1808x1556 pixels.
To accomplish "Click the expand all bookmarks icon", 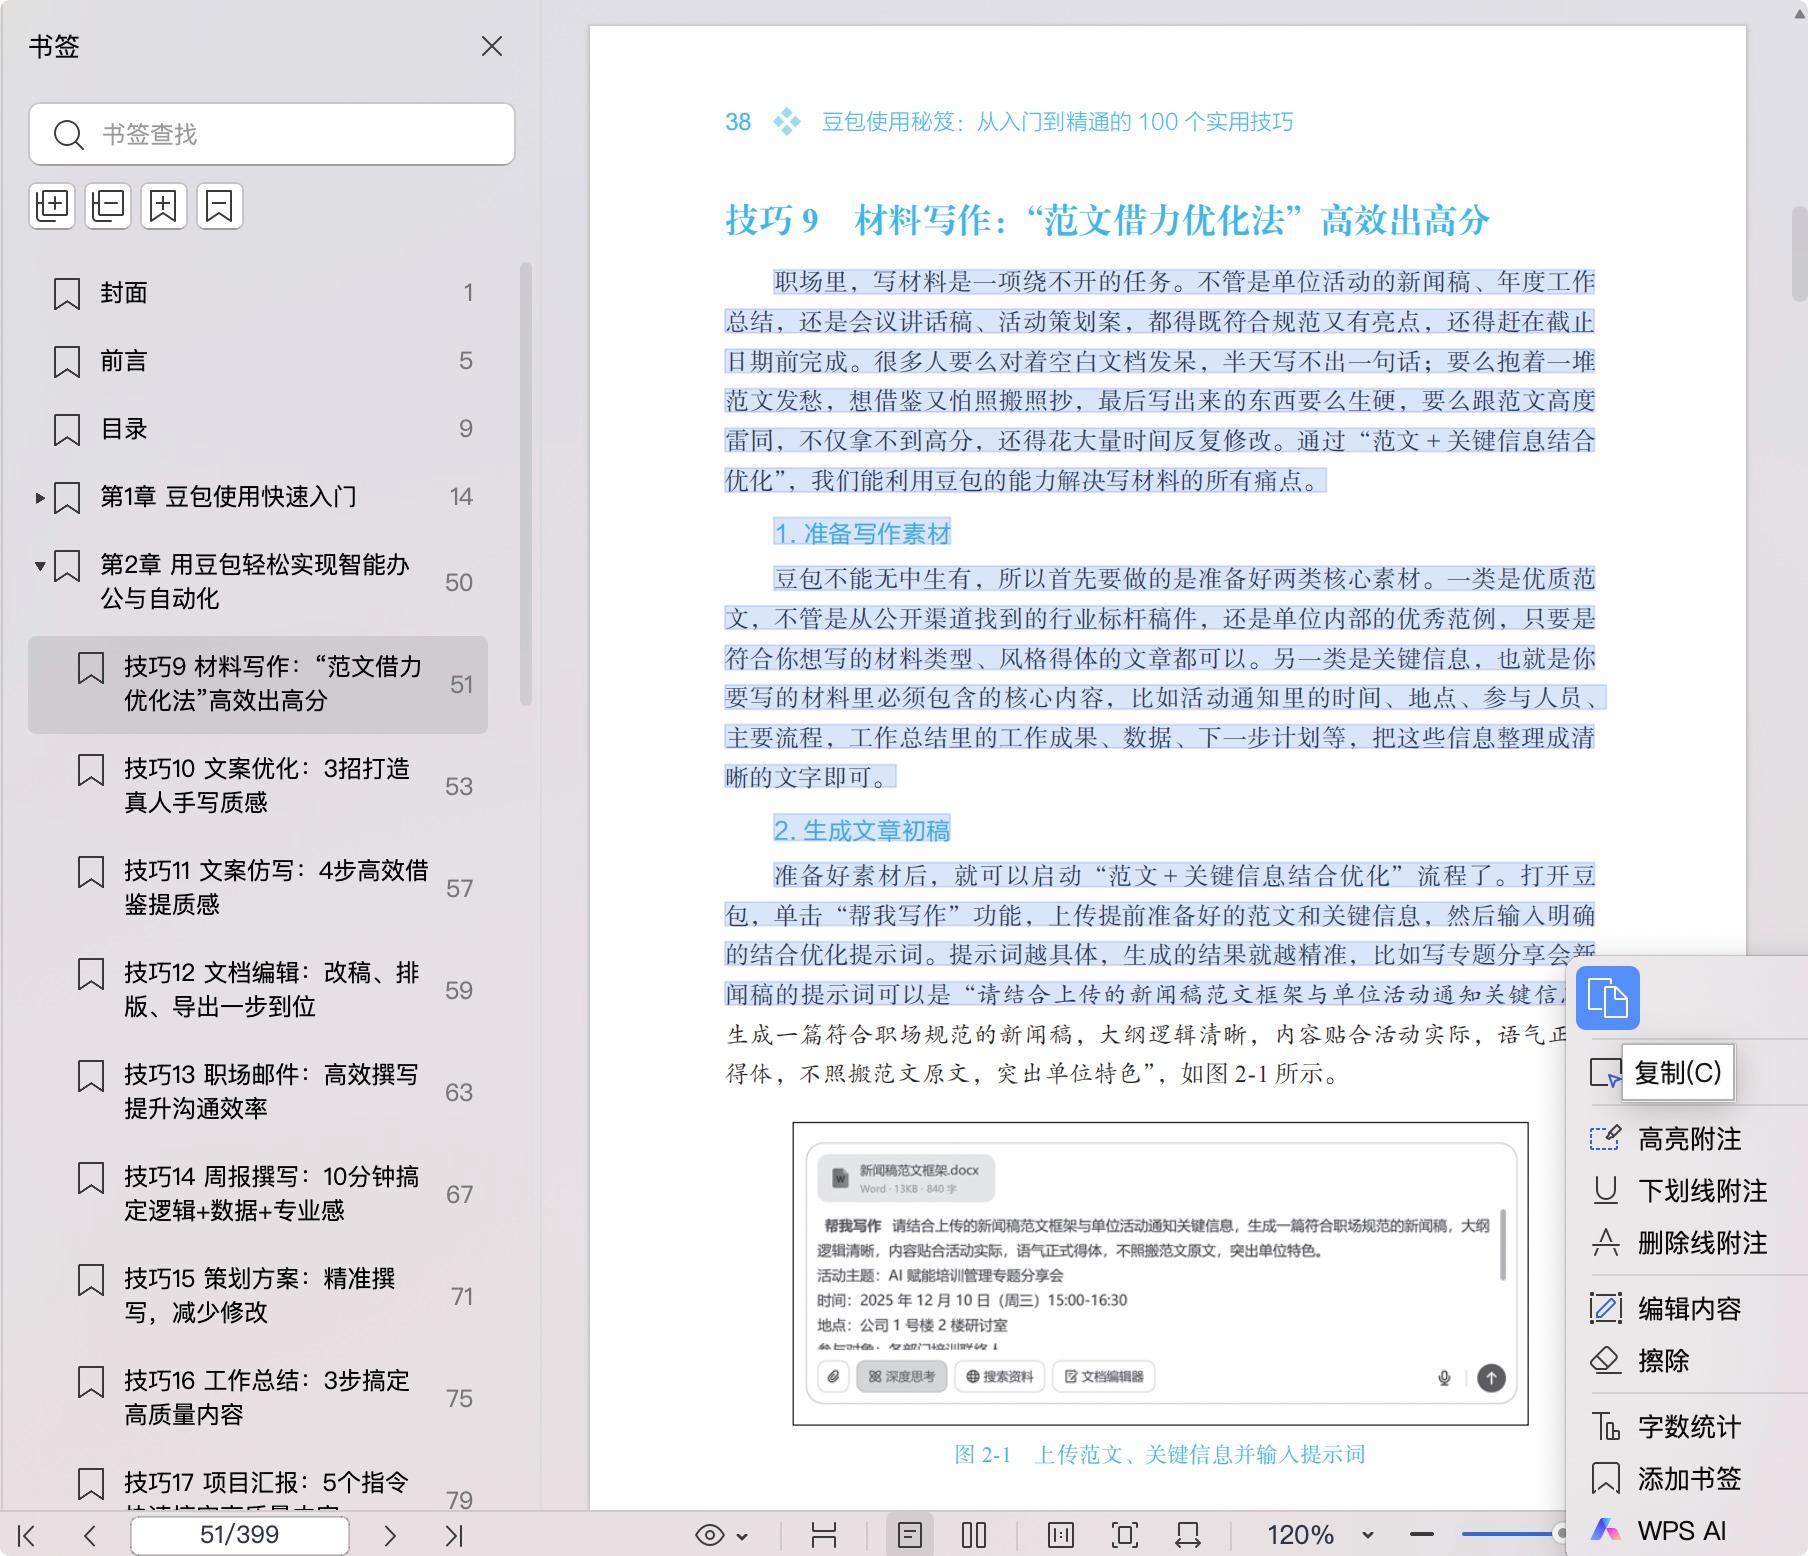I will [52, 206].
